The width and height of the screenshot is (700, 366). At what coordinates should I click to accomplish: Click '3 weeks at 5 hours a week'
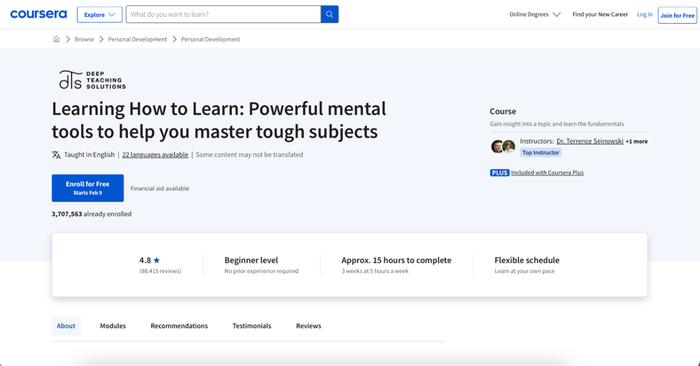375,271
